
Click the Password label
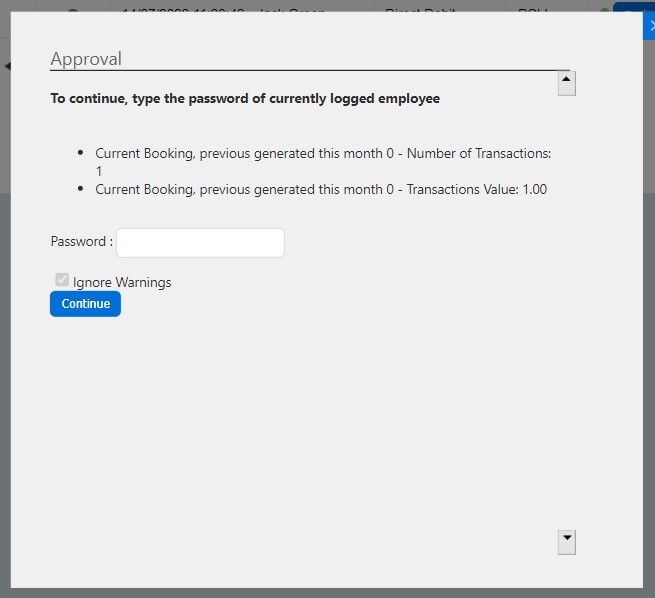(x=80, y=242)
